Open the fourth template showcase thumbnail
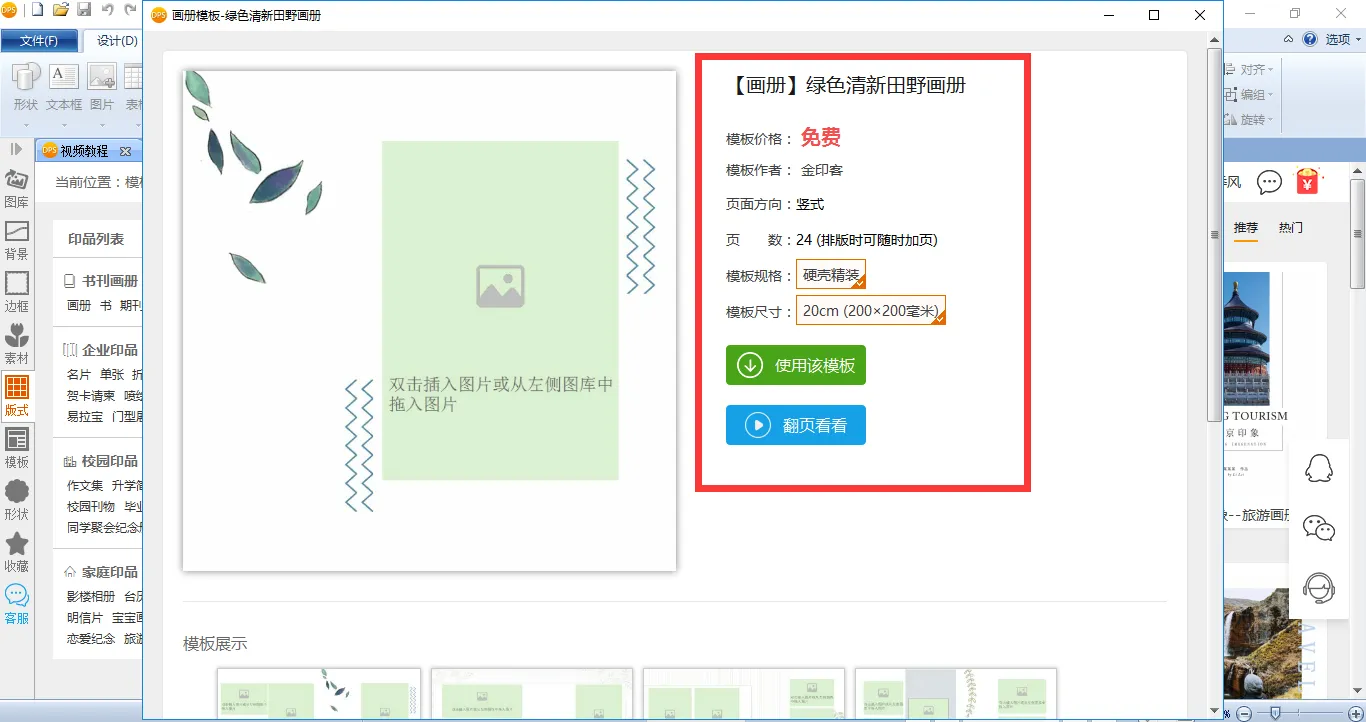 [956, 694]
